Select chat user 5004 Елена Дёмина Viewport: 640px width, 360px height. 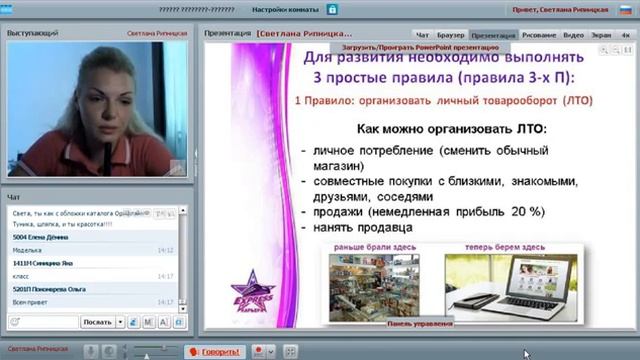click(x=40, y=237)
